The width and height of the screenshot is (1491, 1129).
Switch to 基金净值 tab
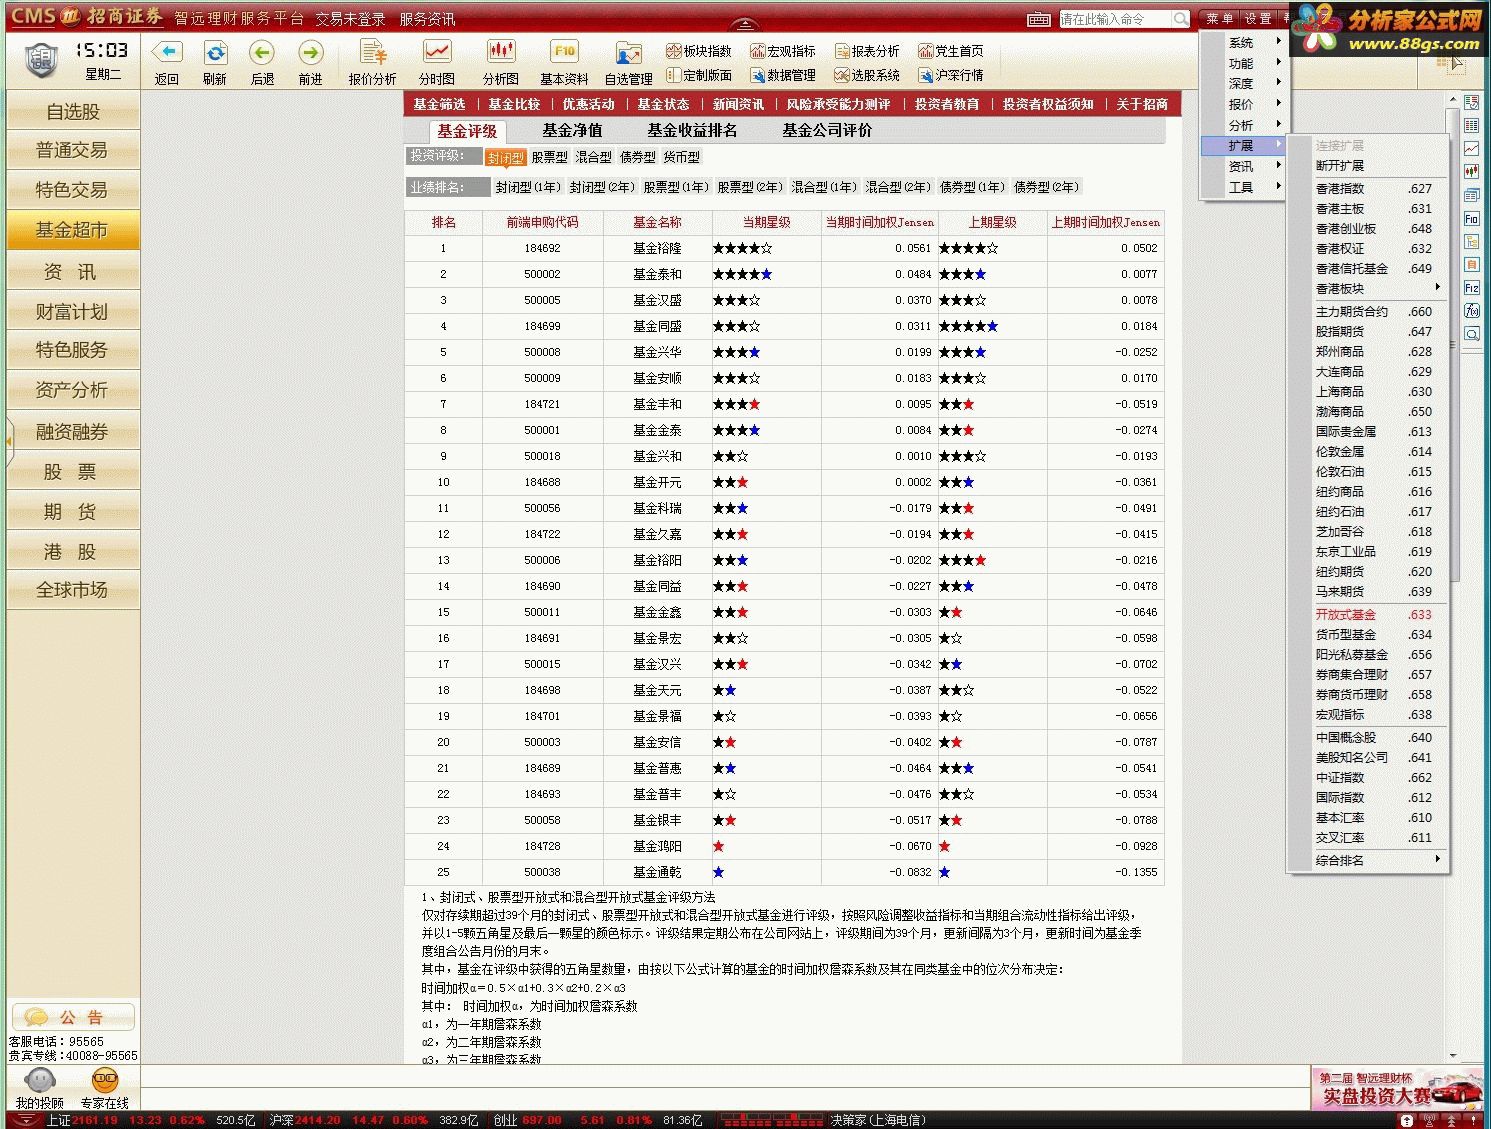tap(572, 130)
